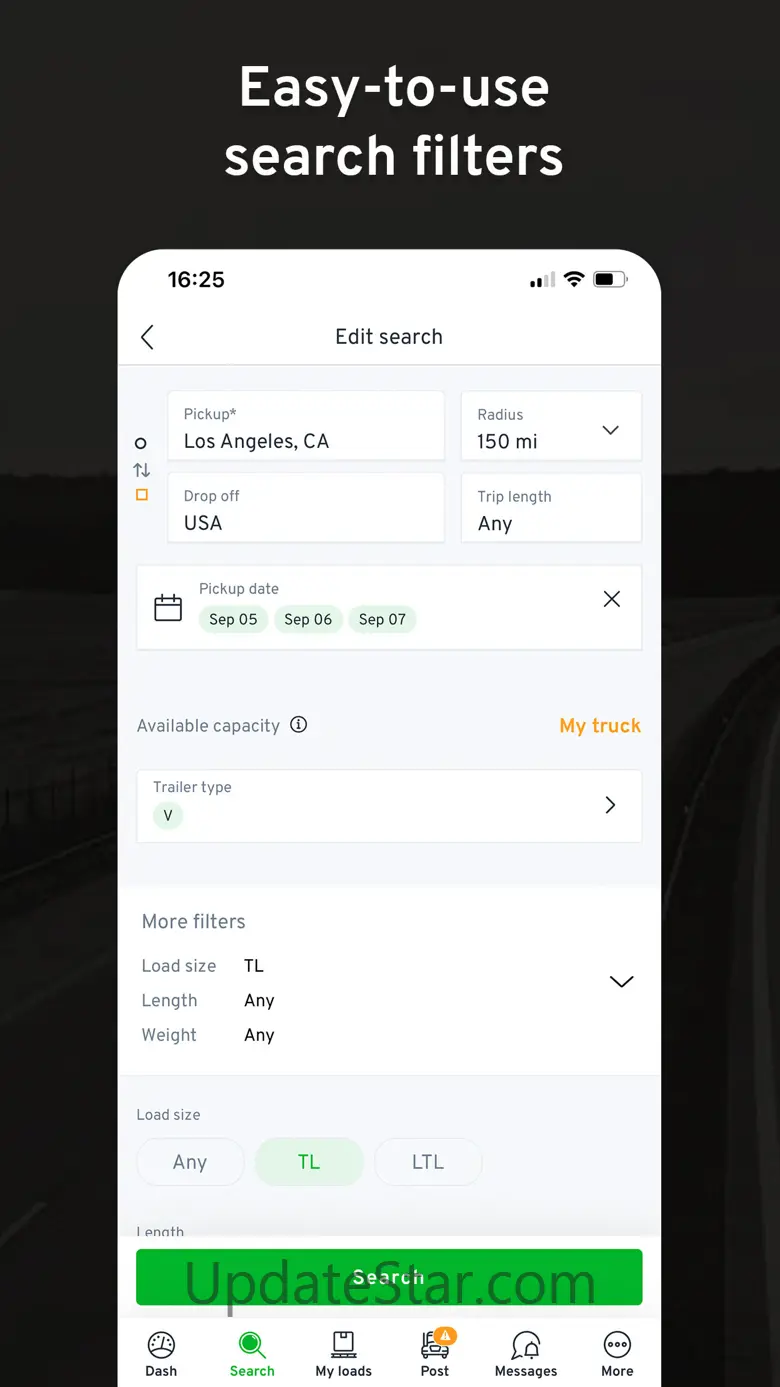Tap the My truck link
The height and width of the screenshot is (1387, 780).
(x=600, y=726)
